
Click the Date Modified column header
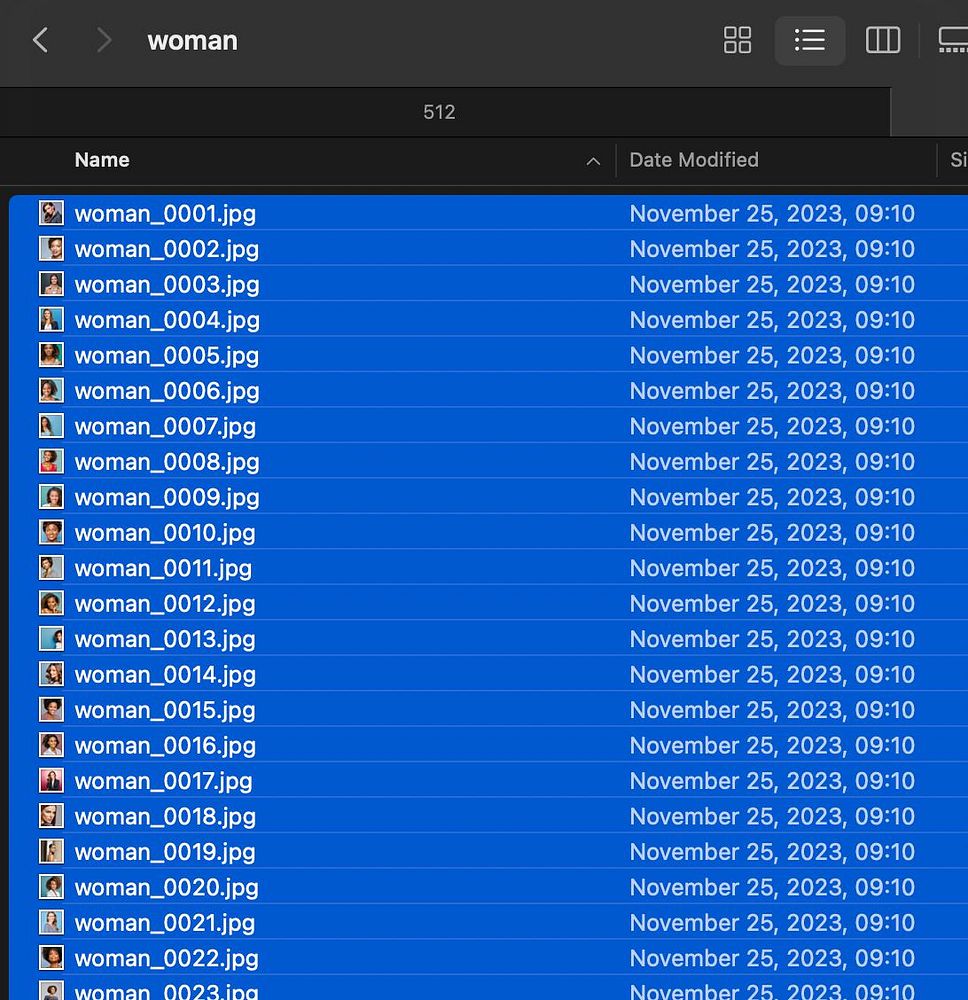point(694,160)
